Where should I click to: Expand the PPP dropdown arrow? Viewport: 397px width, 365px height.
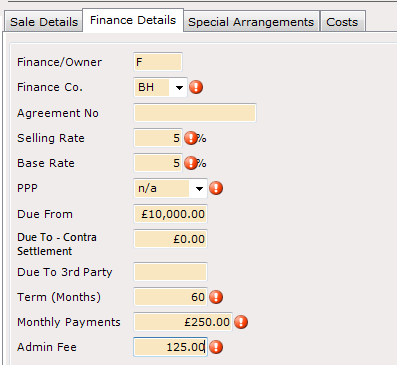[199, 189]
